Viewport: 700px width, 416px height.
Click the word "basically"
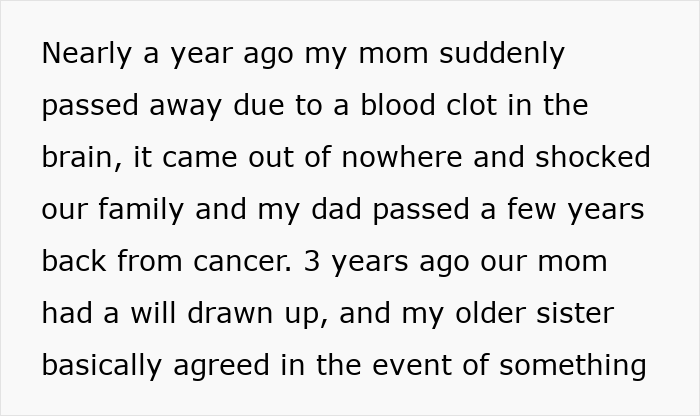[x=102, y=365]
